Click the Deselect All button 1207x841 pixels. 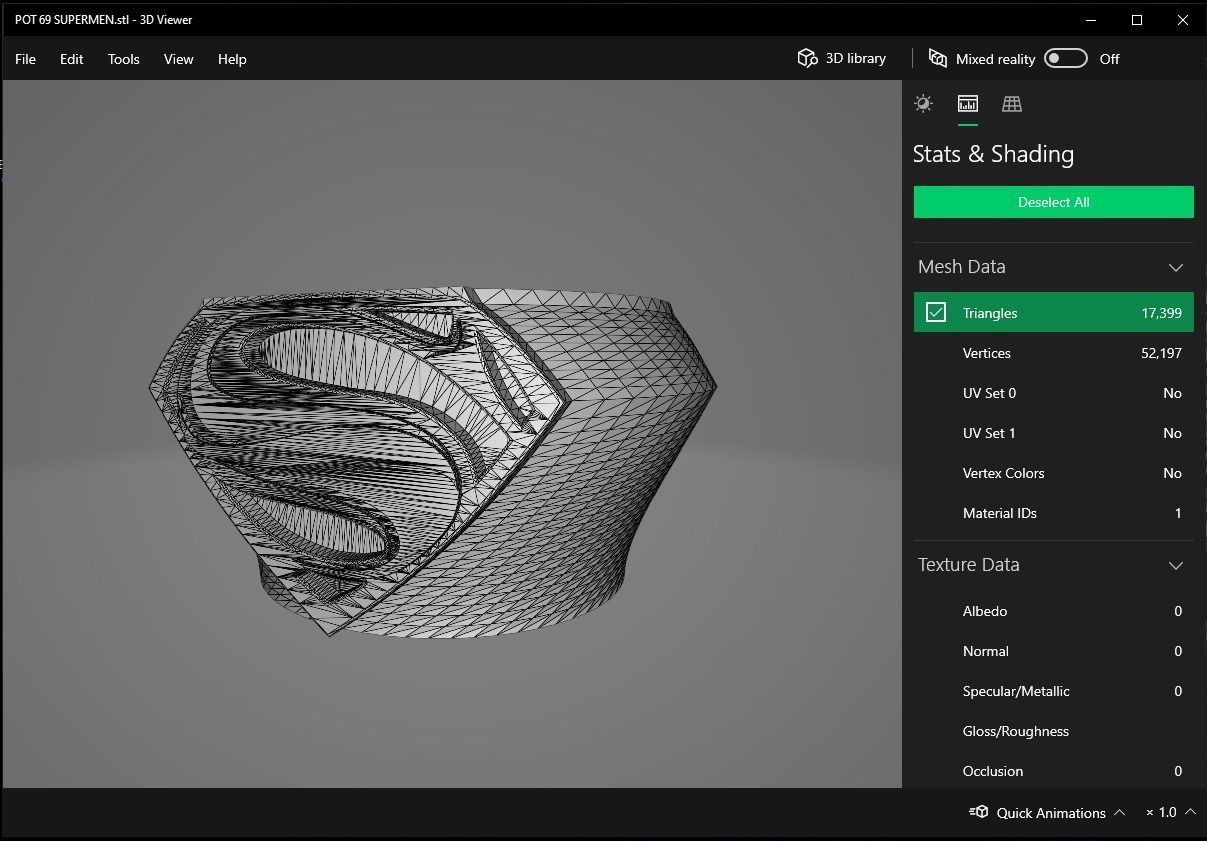pyautogui.click(x=1053, y=202)
